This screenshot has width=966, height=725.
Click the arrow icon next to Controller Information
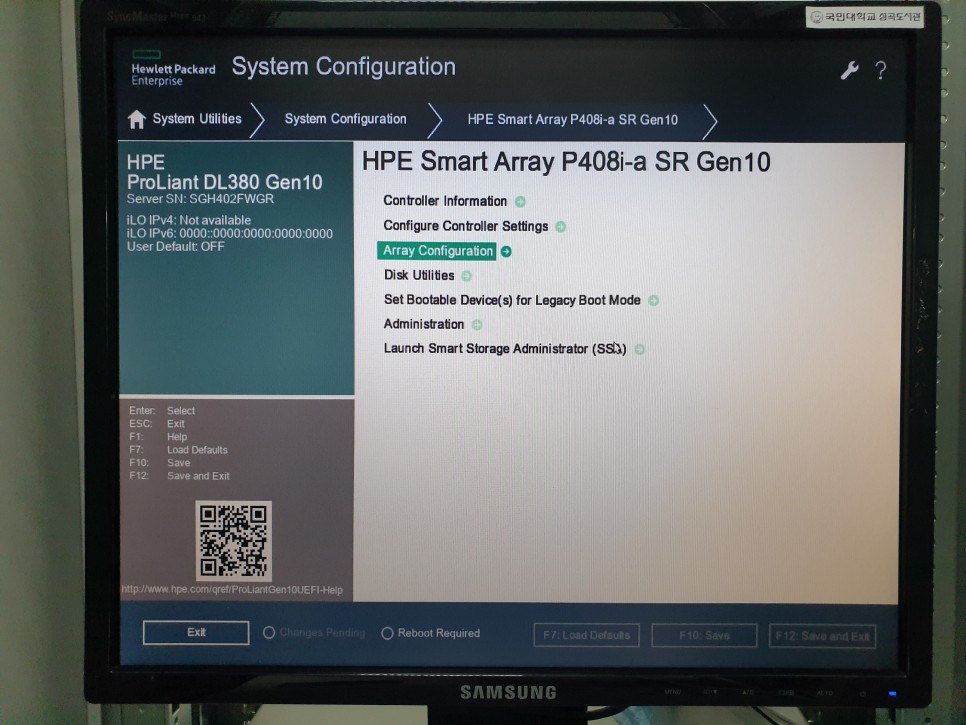pyautogui.click(x=520, y=201)
